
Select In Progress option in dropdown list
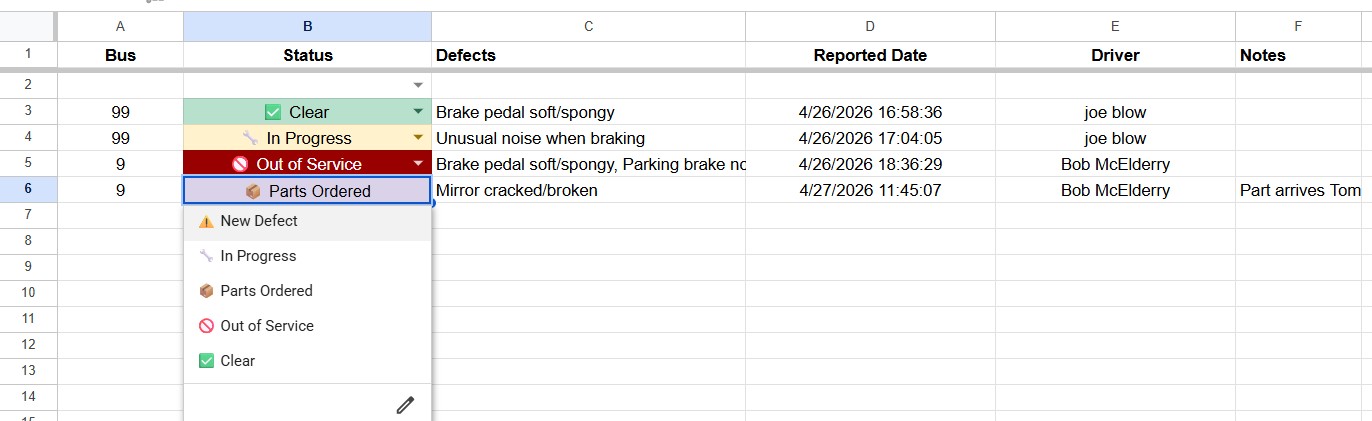tap(307, 256)
